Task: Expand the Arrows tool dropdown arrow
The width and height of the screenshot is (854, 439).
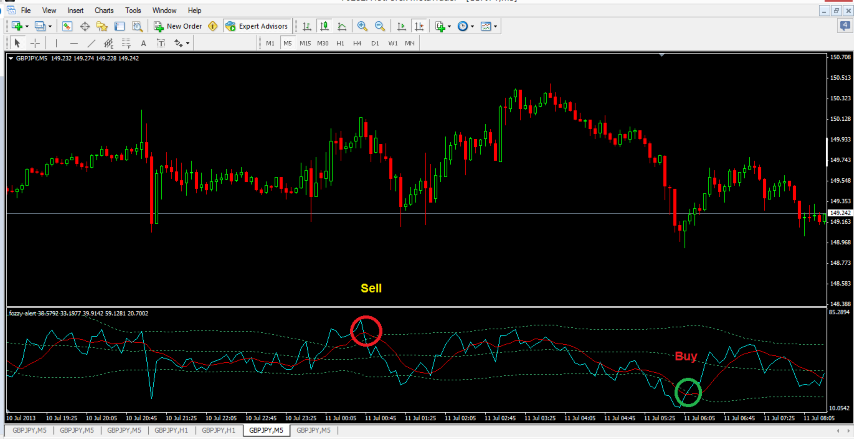Action: pyautogui.click(x=188, y=43)
